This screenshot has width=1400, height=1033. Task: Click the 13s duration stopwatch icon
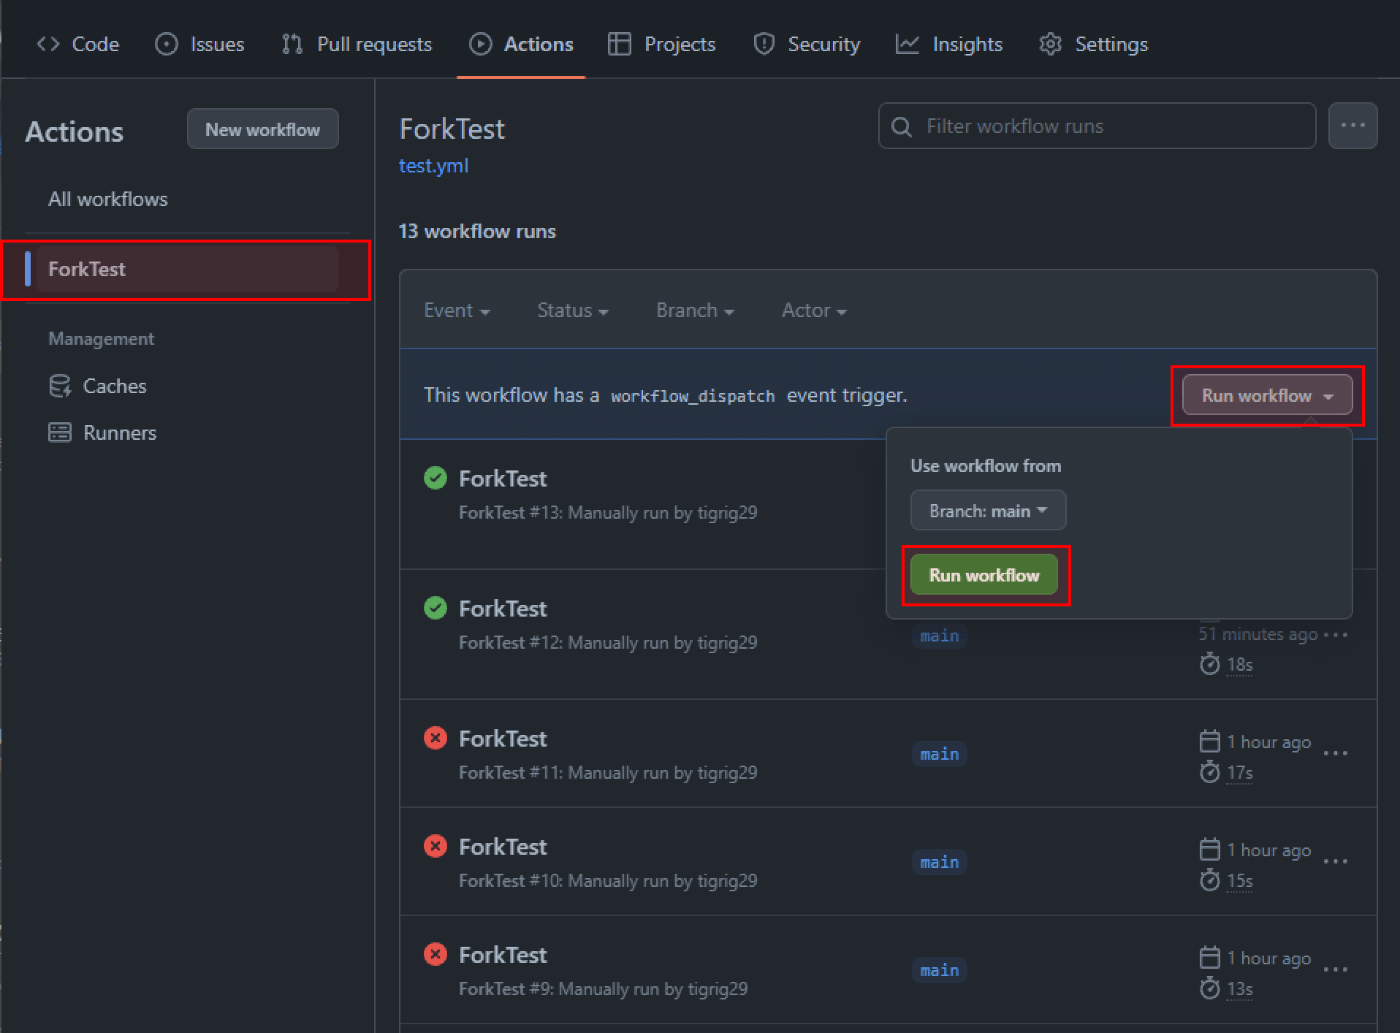coord(1210,988)
